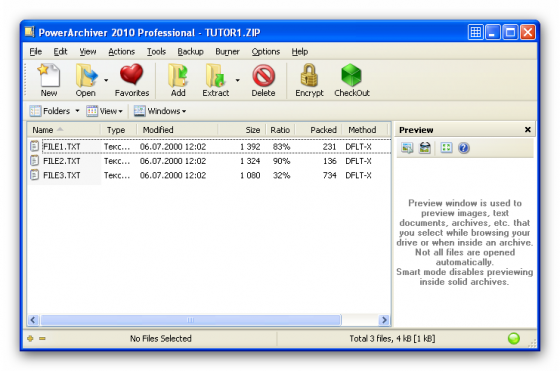The image size is (560, 371).
Task: Click the Favorites heart icon
Action: [131, 75]
